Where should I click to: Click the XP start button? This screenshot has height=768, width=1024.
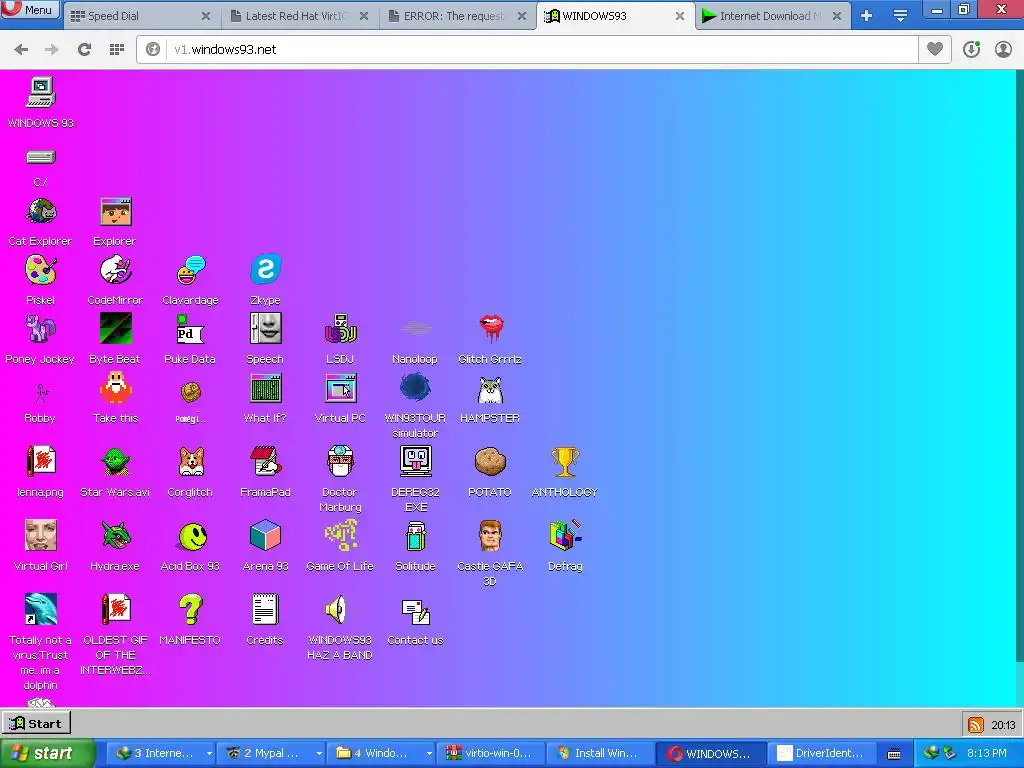46,753
